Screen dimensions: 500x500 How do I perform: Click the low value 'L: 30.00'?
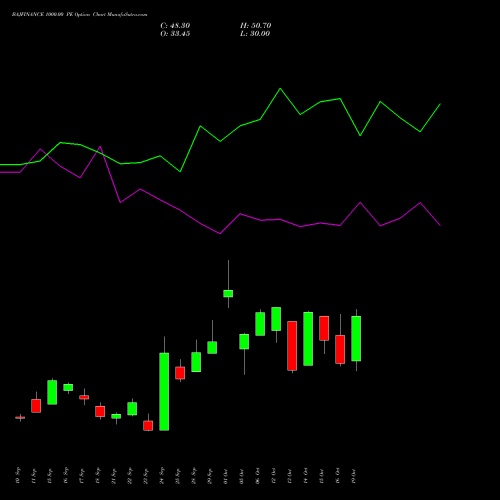click(255, 34)
